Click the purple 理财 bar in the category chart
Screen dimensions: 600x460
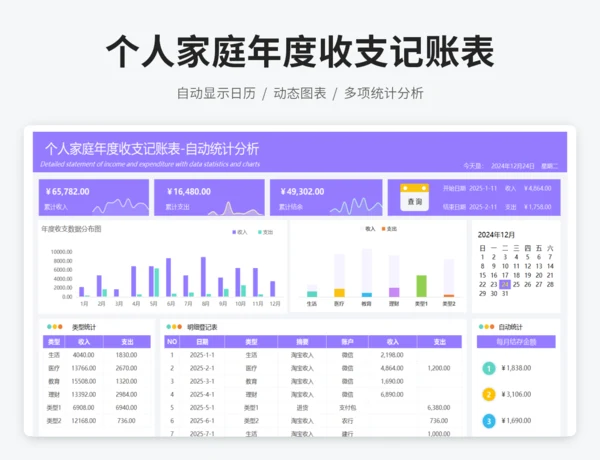point(394,292)
